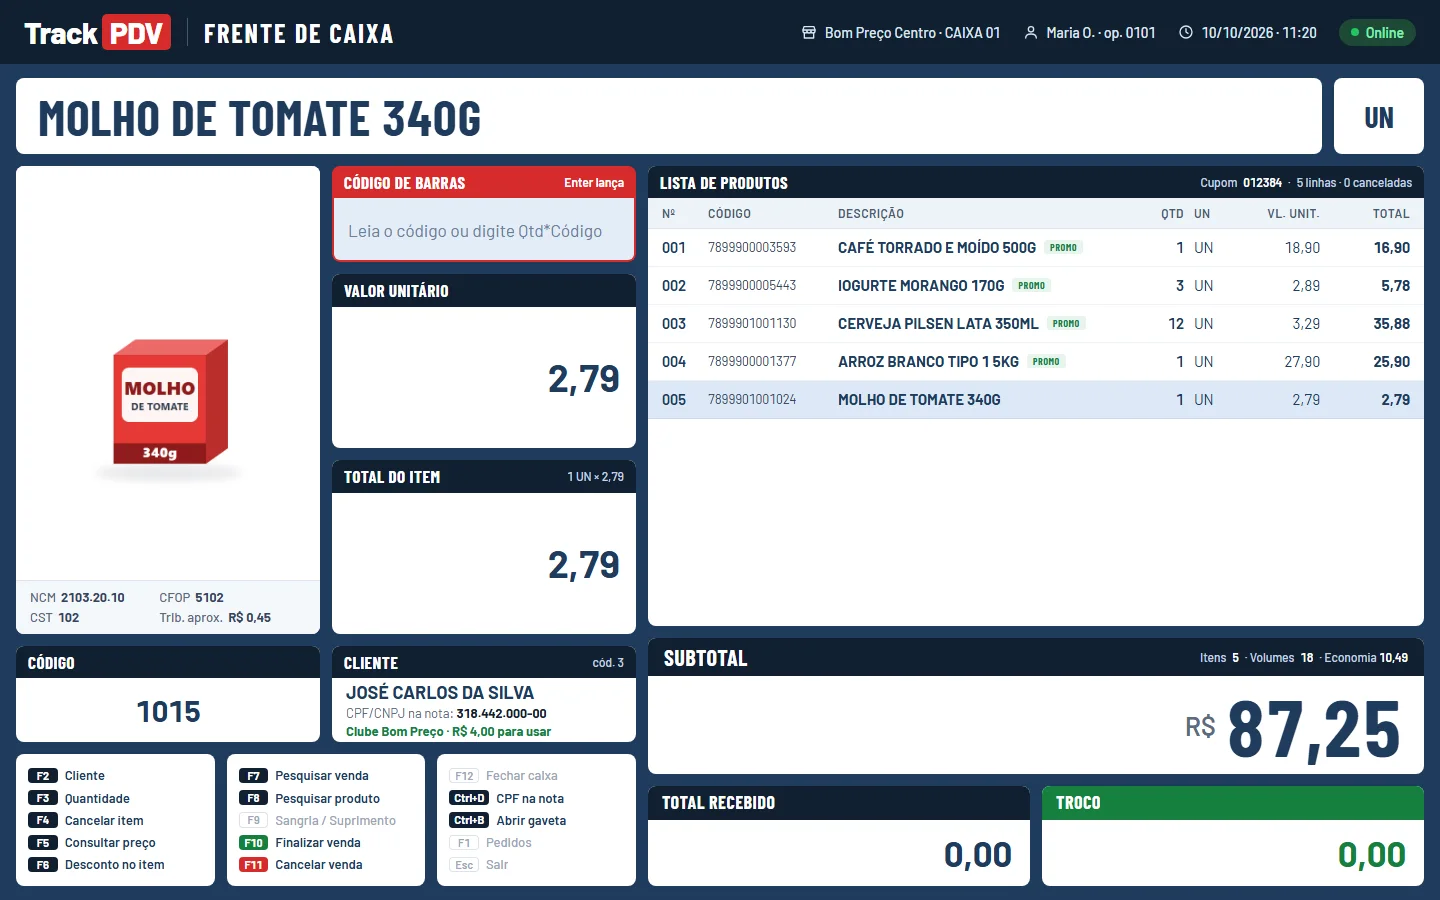The width and height of the screenshot is (1440, 900).
Task: Select row 003 Cerveja Pilsen Lata 350ML
Action: pyautogui.click(x=1036, y=324)
